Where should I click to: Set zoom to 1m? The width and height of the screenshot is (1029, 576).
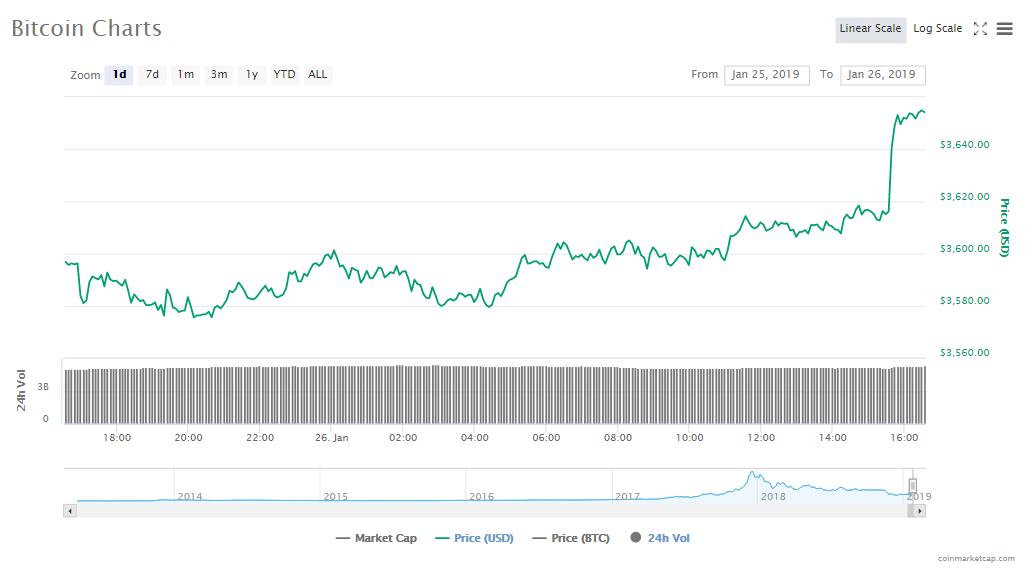point(186,75)
